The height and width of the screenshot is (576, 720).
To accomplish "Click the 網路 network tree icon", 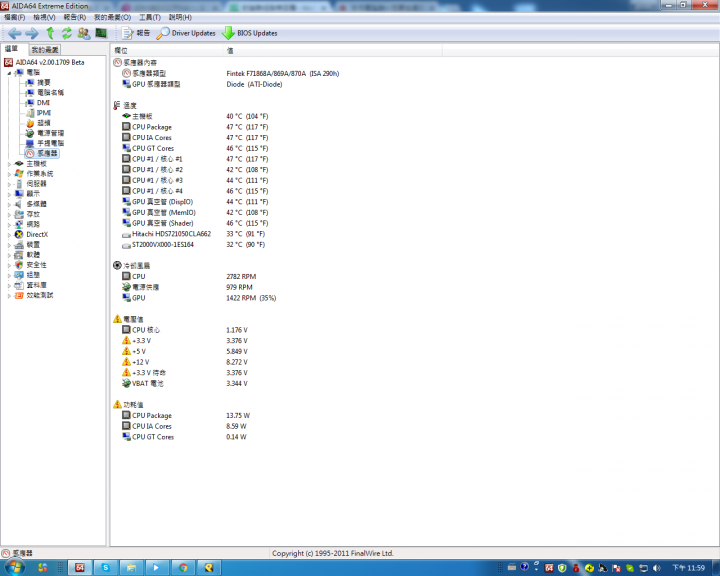I will 19,225.
